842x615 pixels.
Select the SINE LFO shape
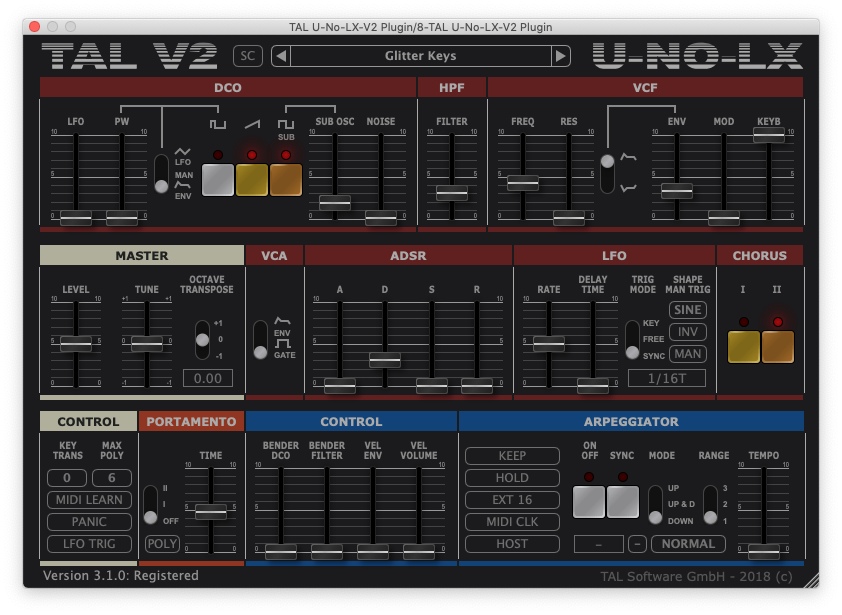point(688,310)
